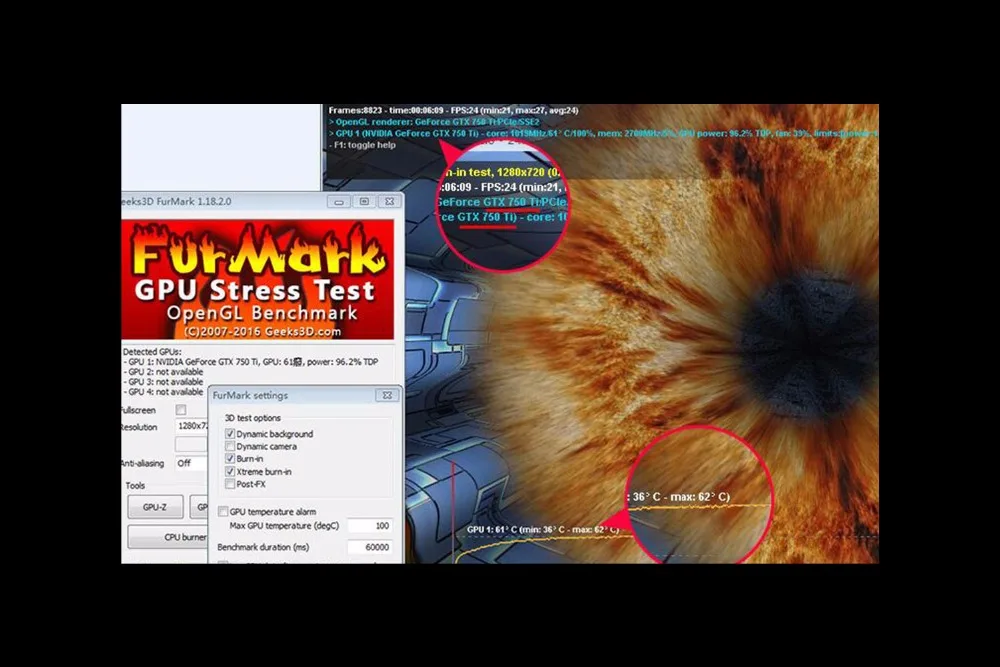Select the 'GPU 1: NVIDIA GeForce GTX 750 Ti' line

251,362
